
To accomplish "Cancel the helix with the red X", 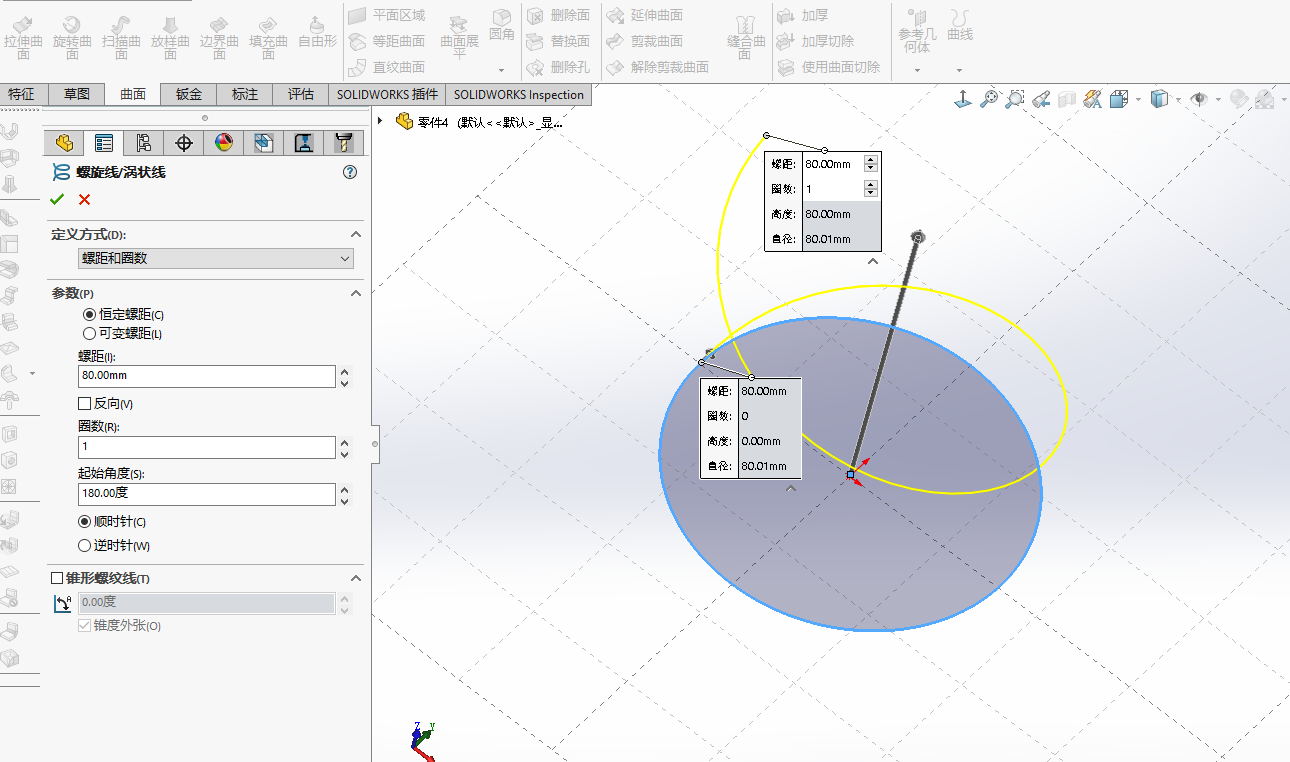I will (x=84, y=199).
